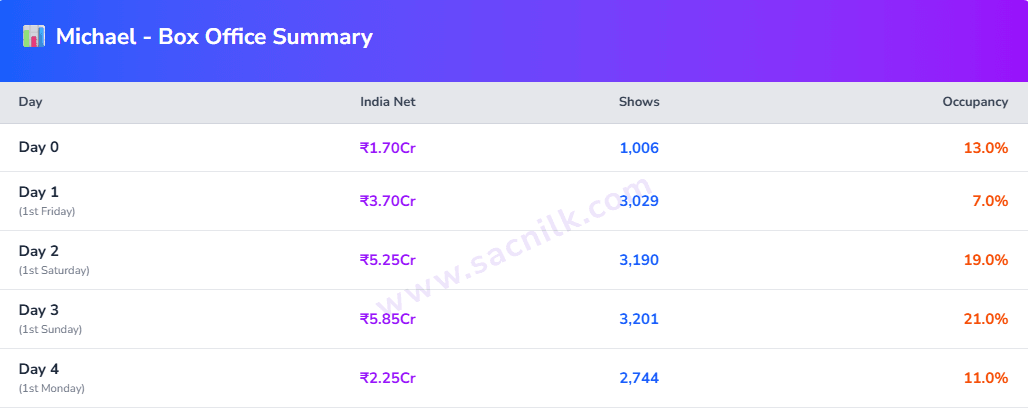The image size is (1028, 408).
Task: Select the Day 1 row label
Action: pos(39,192)
